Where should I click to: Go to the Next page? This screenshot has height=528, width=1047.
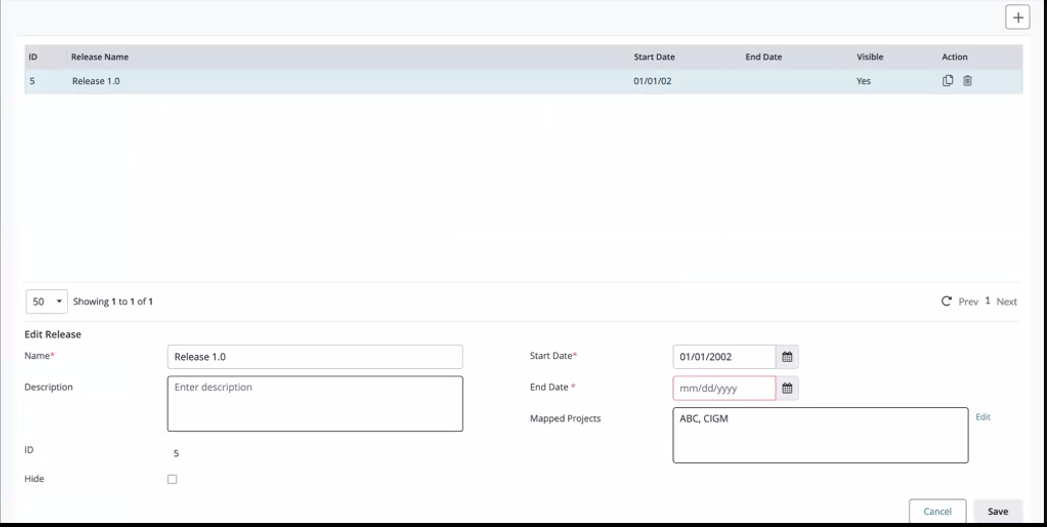click(1006, 301)
